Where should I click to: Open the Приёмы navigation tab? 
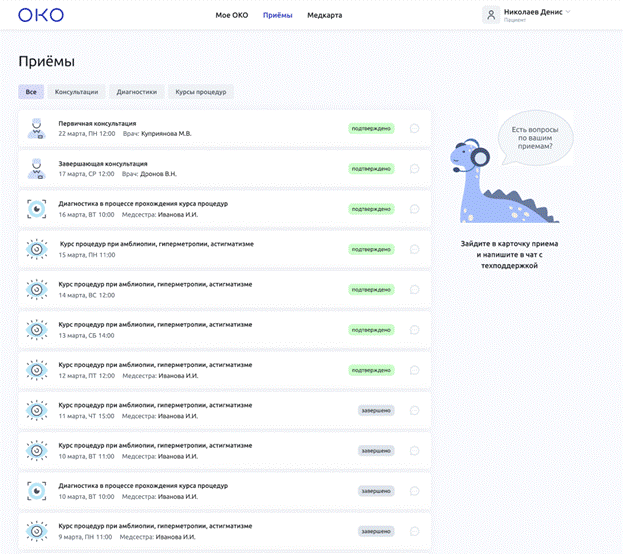277,15
